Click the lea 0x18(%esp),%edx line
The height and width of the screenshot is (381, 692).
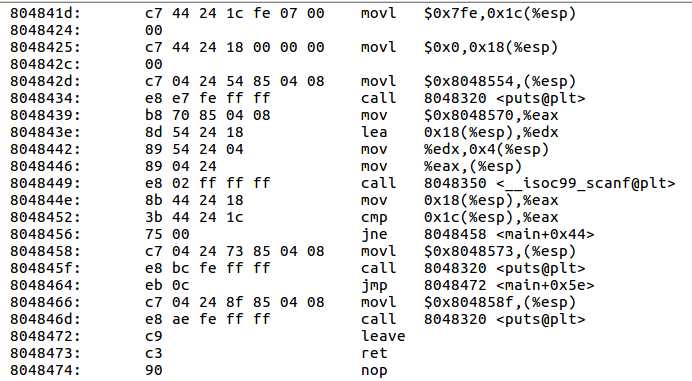click(284, 132)
